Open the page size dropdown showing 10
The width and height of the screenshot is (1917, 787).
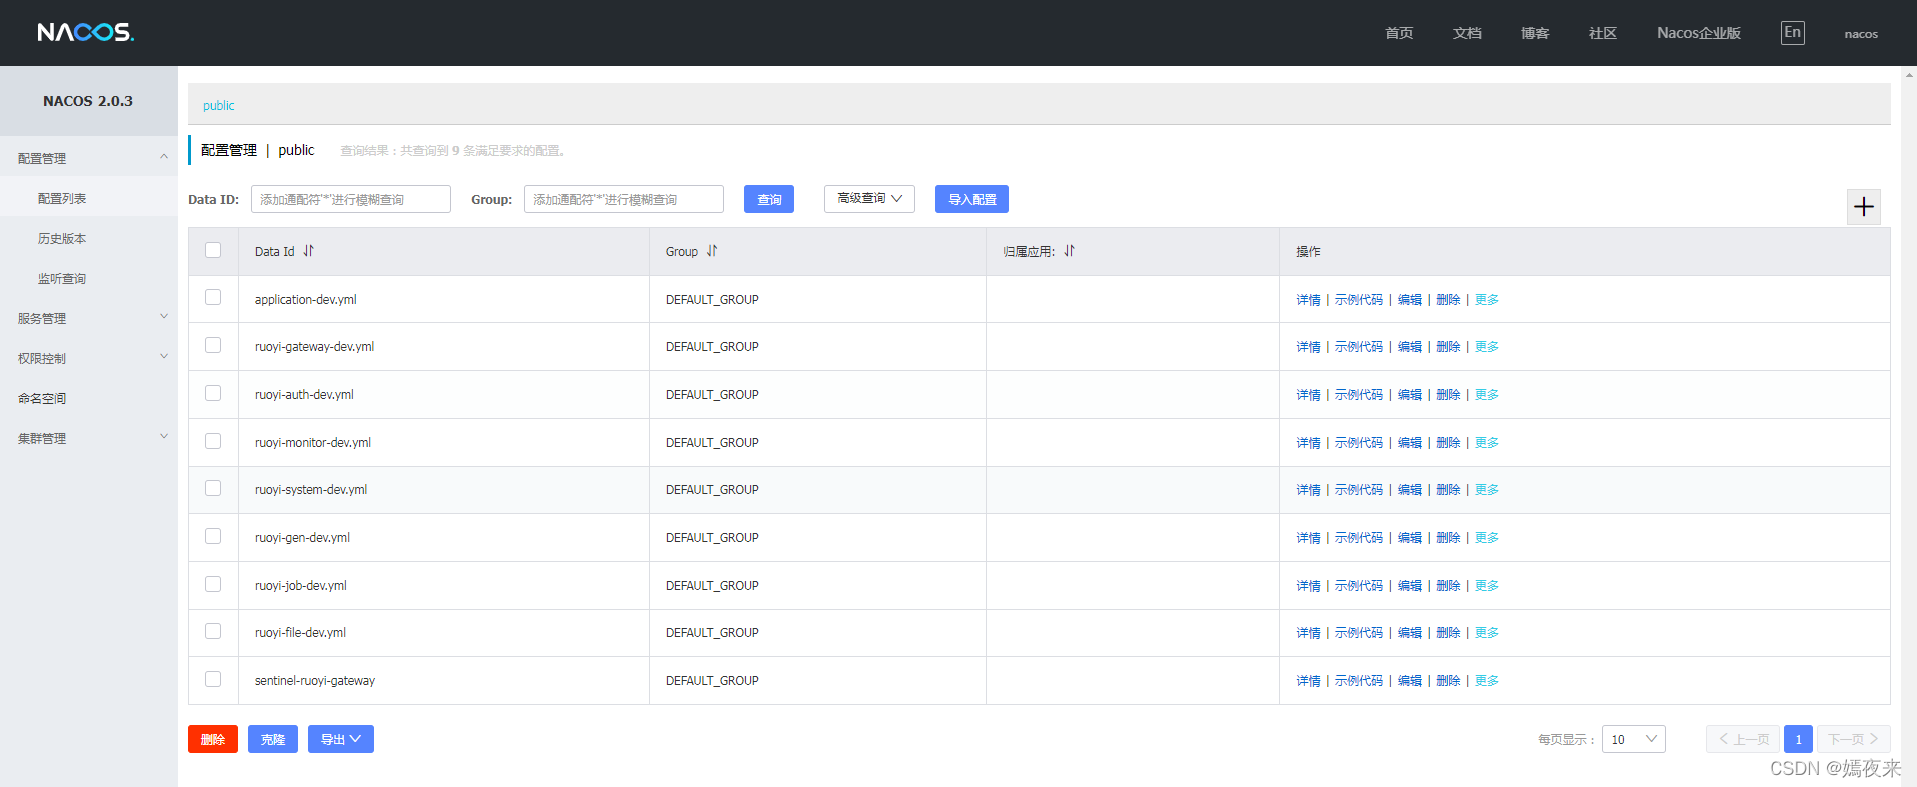pyautogui.click(x=1633, y=739)
